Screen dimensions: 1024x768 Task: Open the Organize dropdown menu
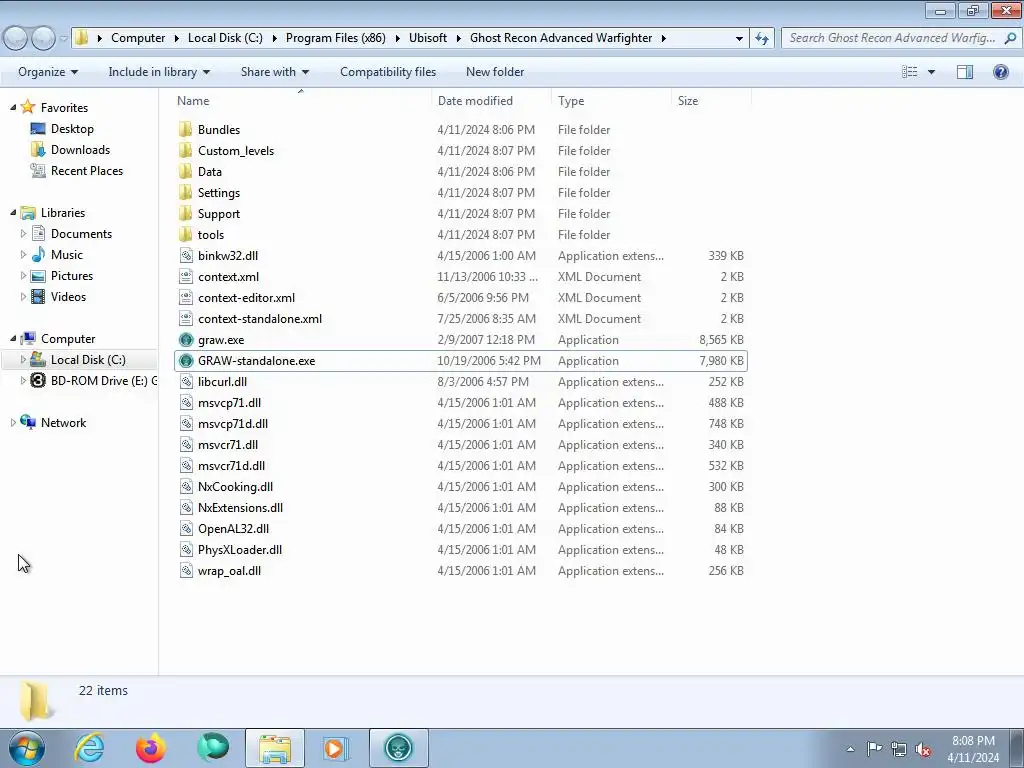pos(48,72)
